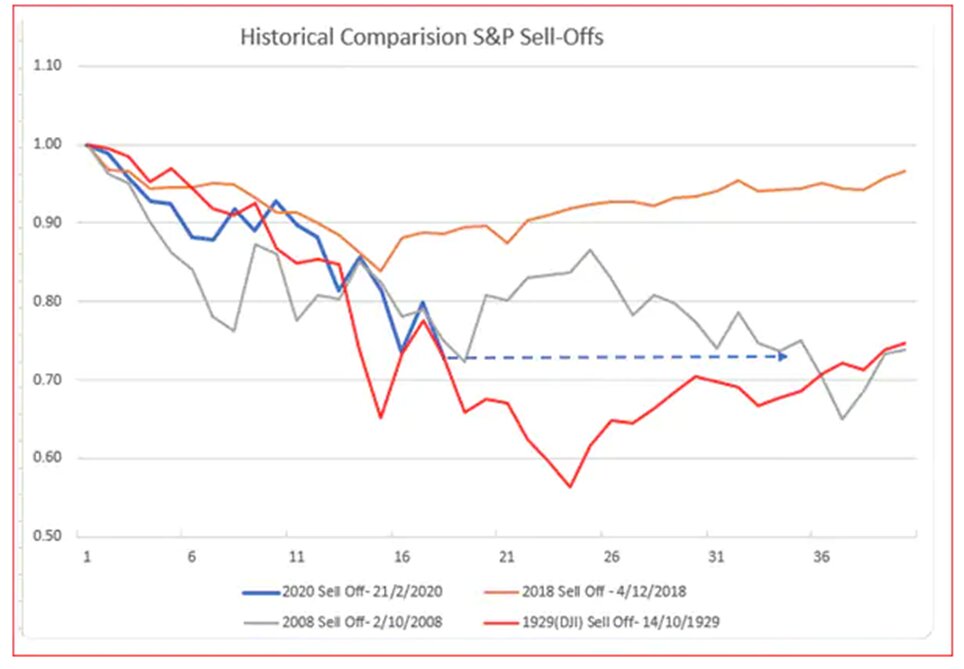Click the 1.00 y-axis label
964x669 pixels.
(x=47, y=144)
